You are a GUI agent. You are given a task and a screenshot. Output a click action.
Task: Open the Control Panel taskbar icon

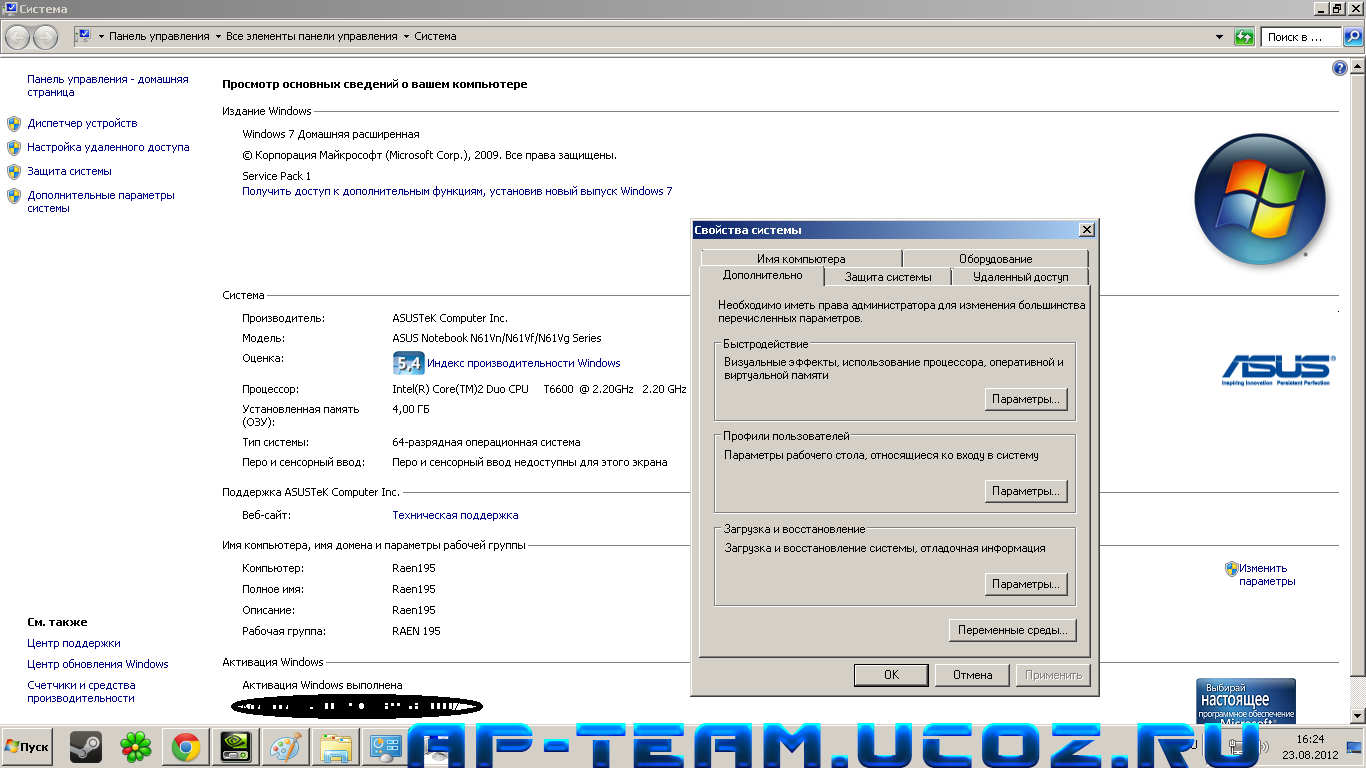click(x=385, y=747)
